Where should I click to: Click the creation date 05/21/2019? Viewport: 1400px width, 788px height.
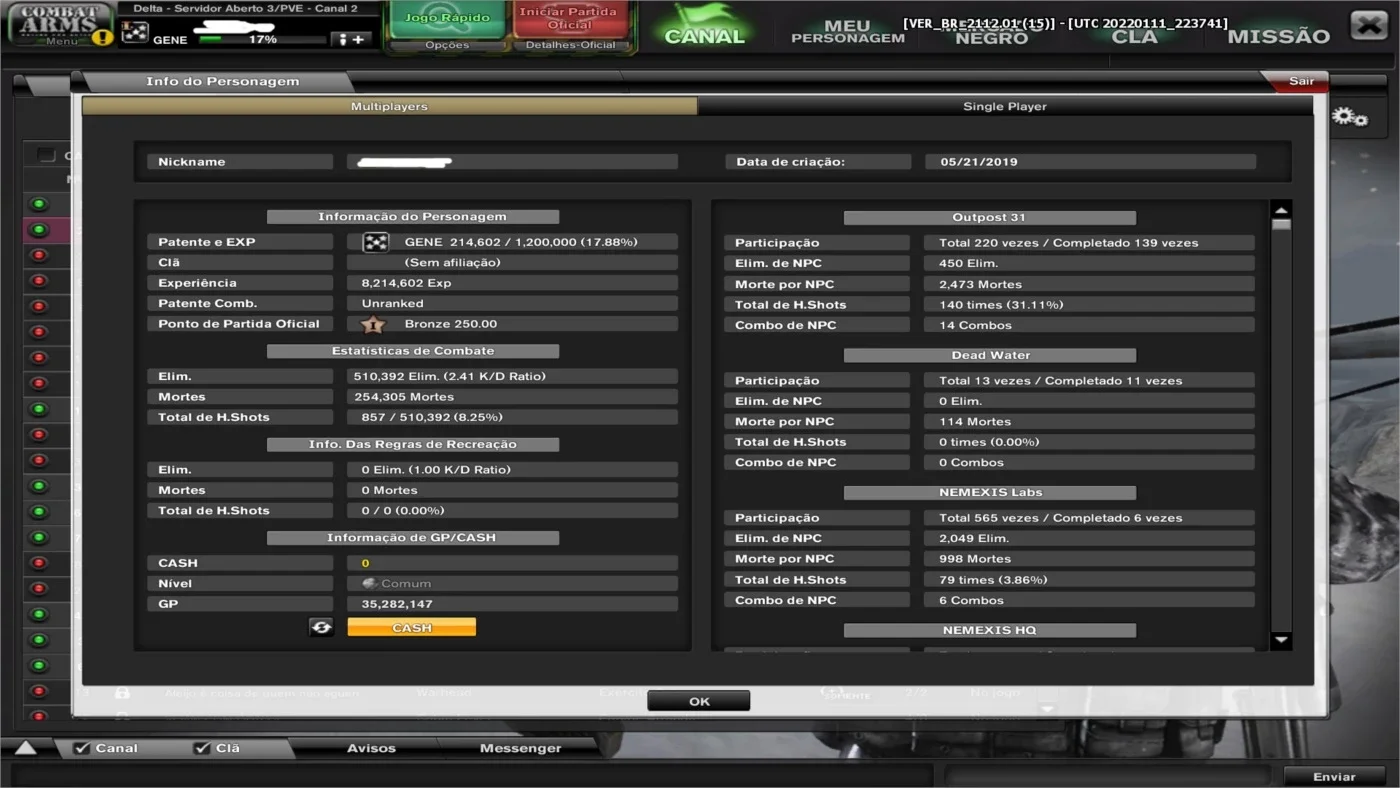tap(1090, 161)
